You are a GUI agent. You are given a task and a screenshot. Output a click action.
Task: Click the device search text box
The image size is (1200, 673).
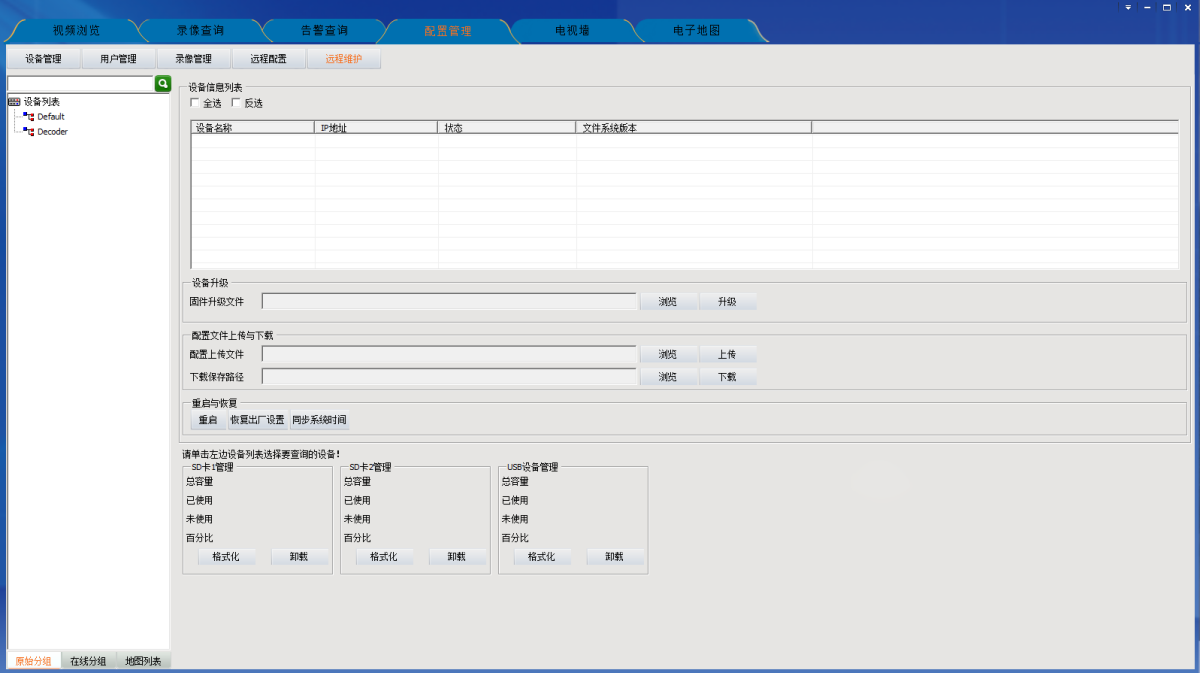(80, 84)
